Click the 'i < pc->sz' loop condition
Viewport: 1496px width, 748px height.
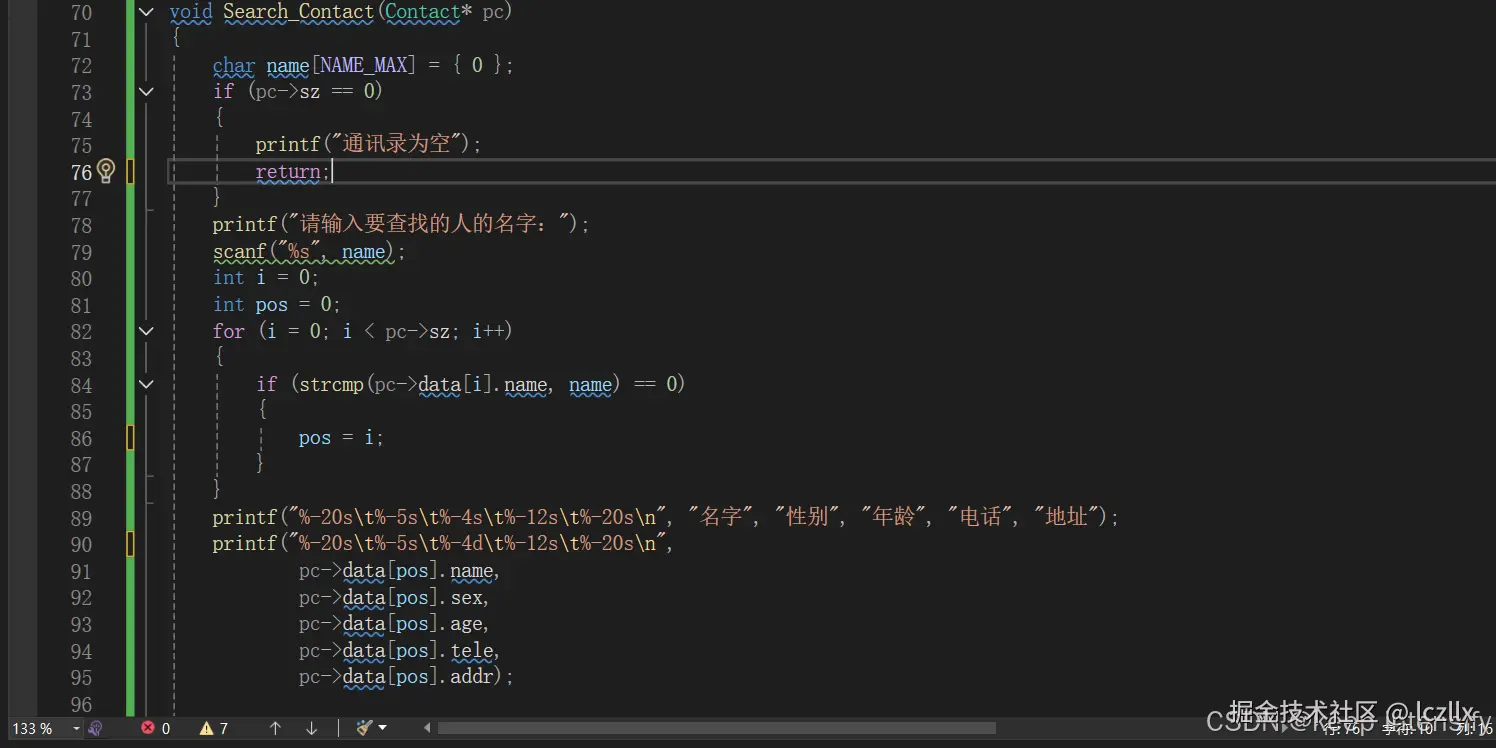pos(396,331)
